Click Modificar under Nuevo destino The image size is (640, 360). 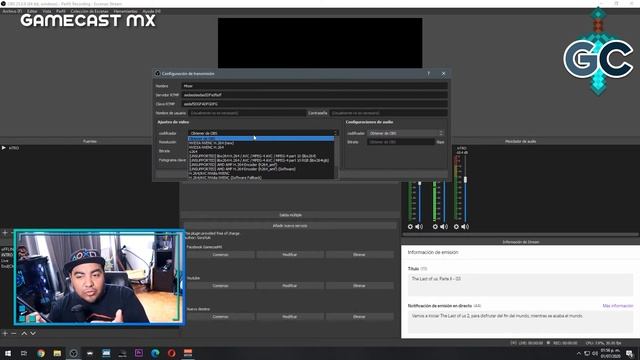click(290, 317)
